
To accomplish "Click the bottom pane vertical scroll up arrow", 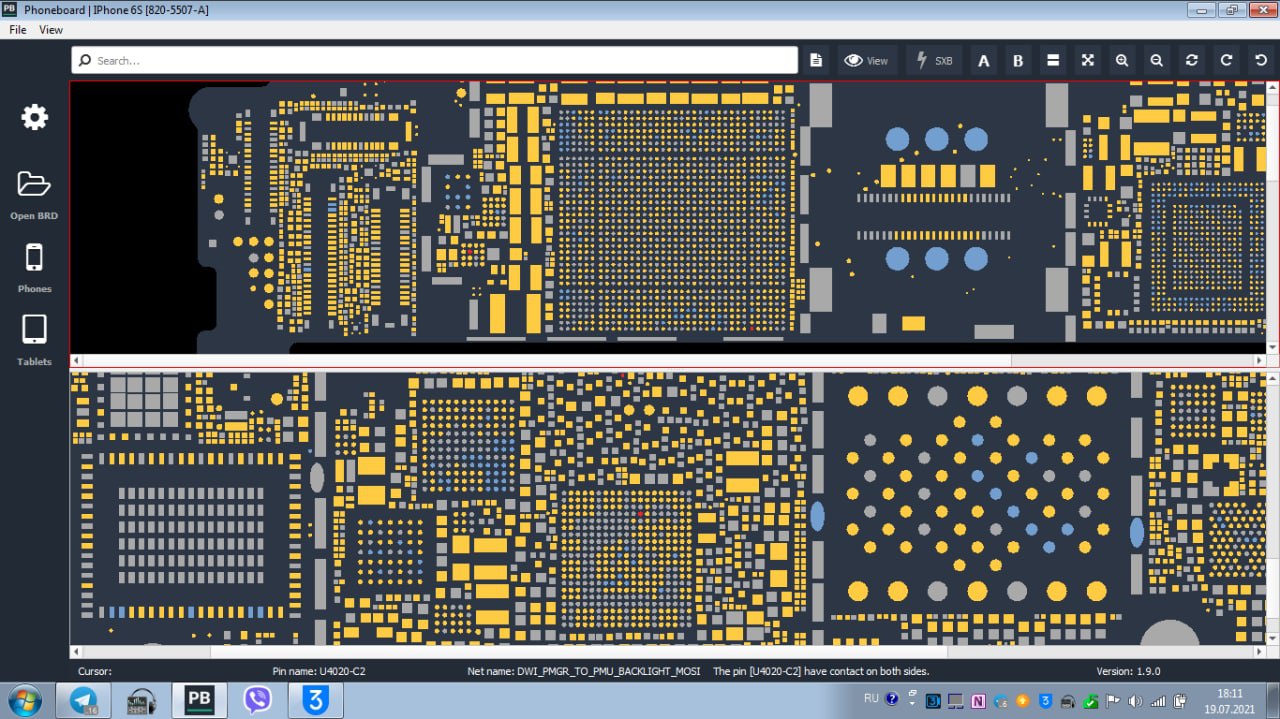I will click(x=1272, y=379).
